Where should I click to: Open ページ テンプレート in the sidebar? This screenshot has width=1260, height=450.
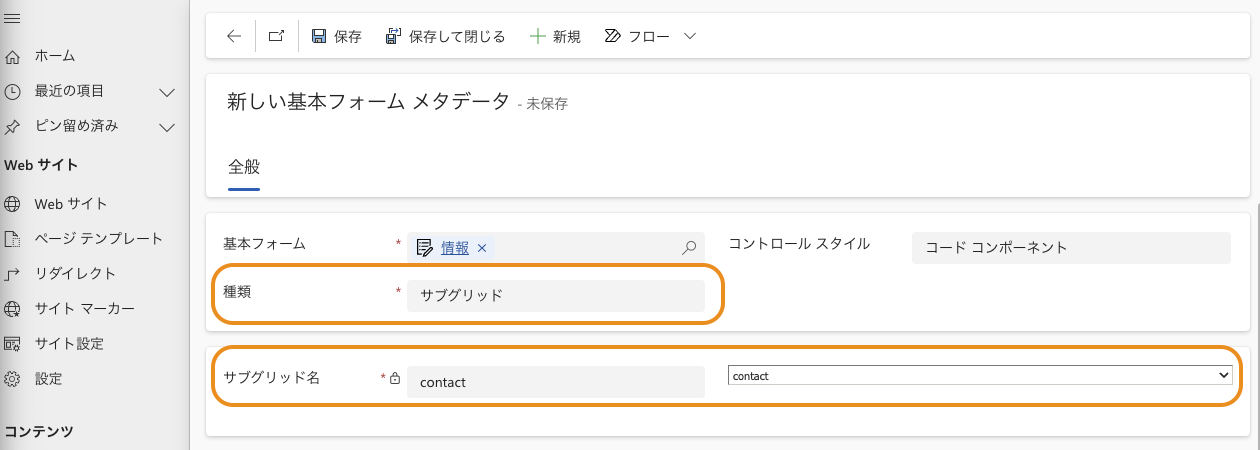pos(98,239)
